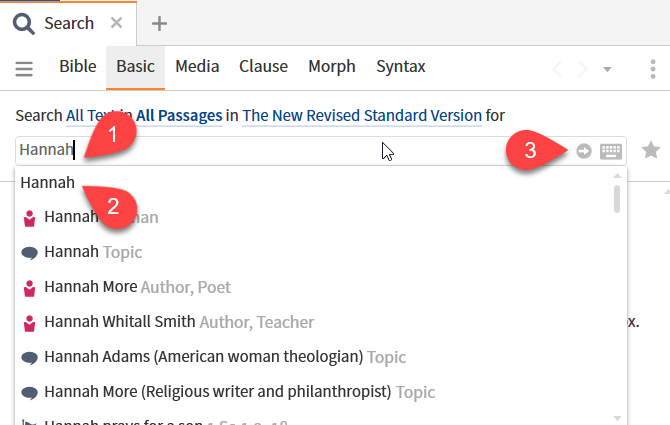Open the Morph search tab
Viewport: 670px width, 425px height.
click(332, 67)
